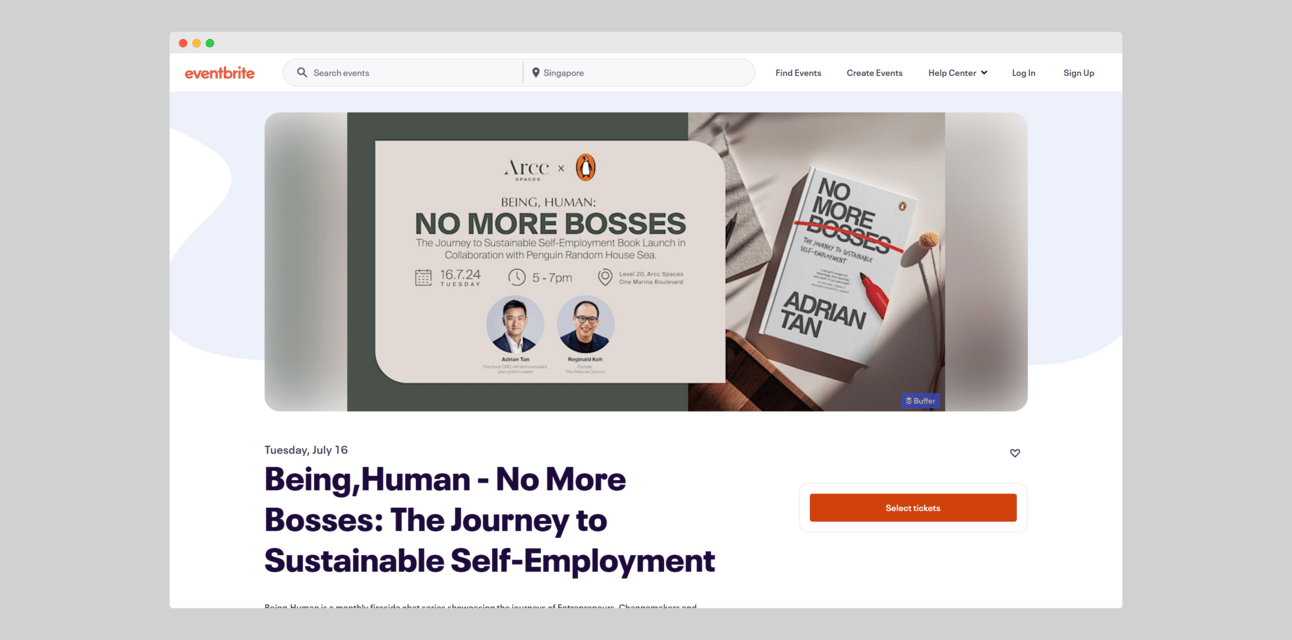Viewport: 1292px width, 640px height.
Task: Select tickets for the event
Action: point(913,508)
